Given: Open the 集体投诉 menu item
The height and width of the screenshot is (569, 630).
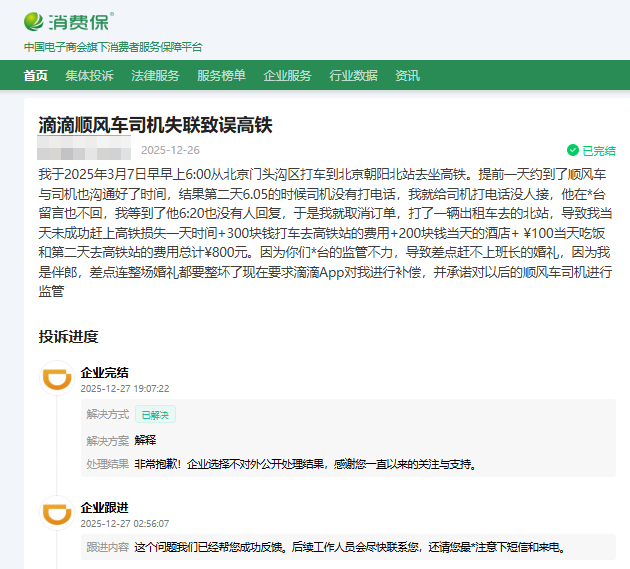Looking at the screenshot, I should tap(89, 76).
